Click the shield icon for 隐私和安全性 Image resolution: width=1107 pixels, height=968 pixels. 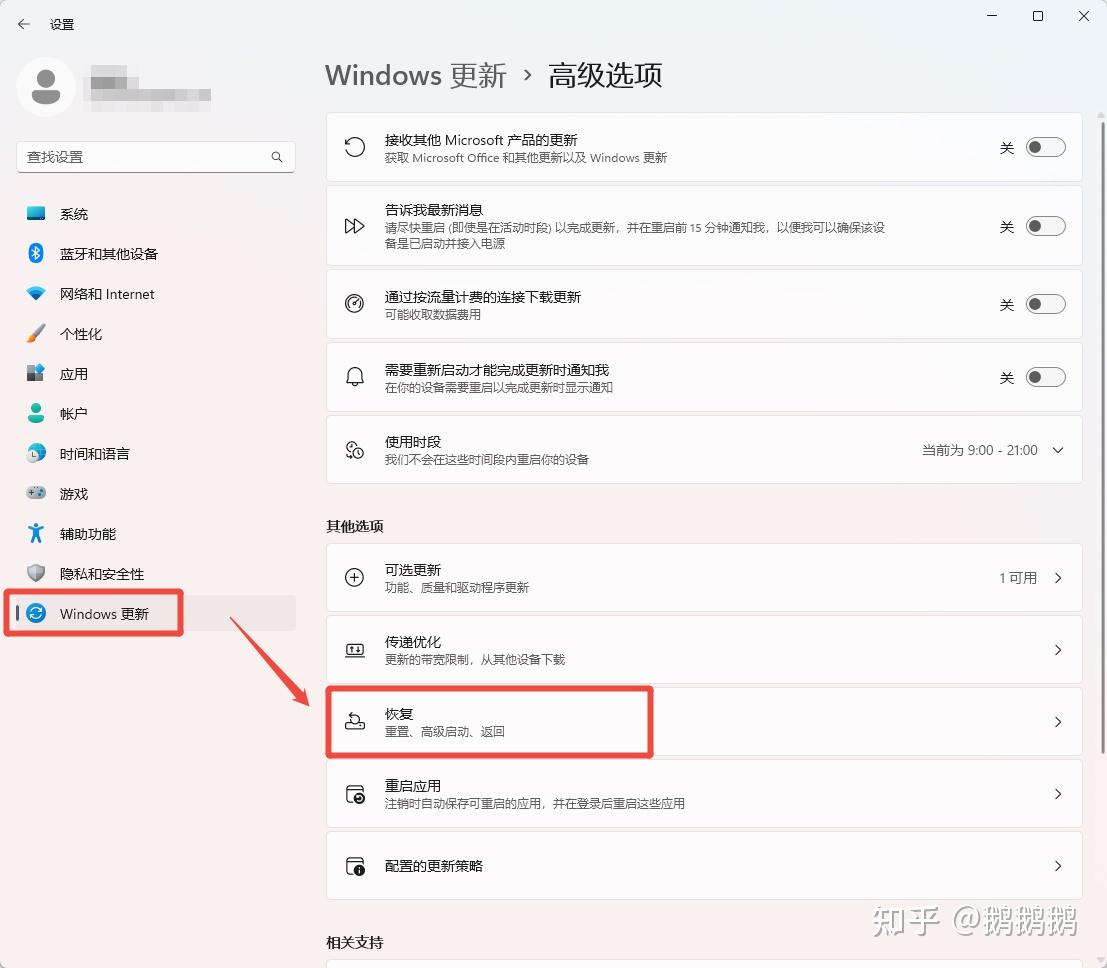36,573
